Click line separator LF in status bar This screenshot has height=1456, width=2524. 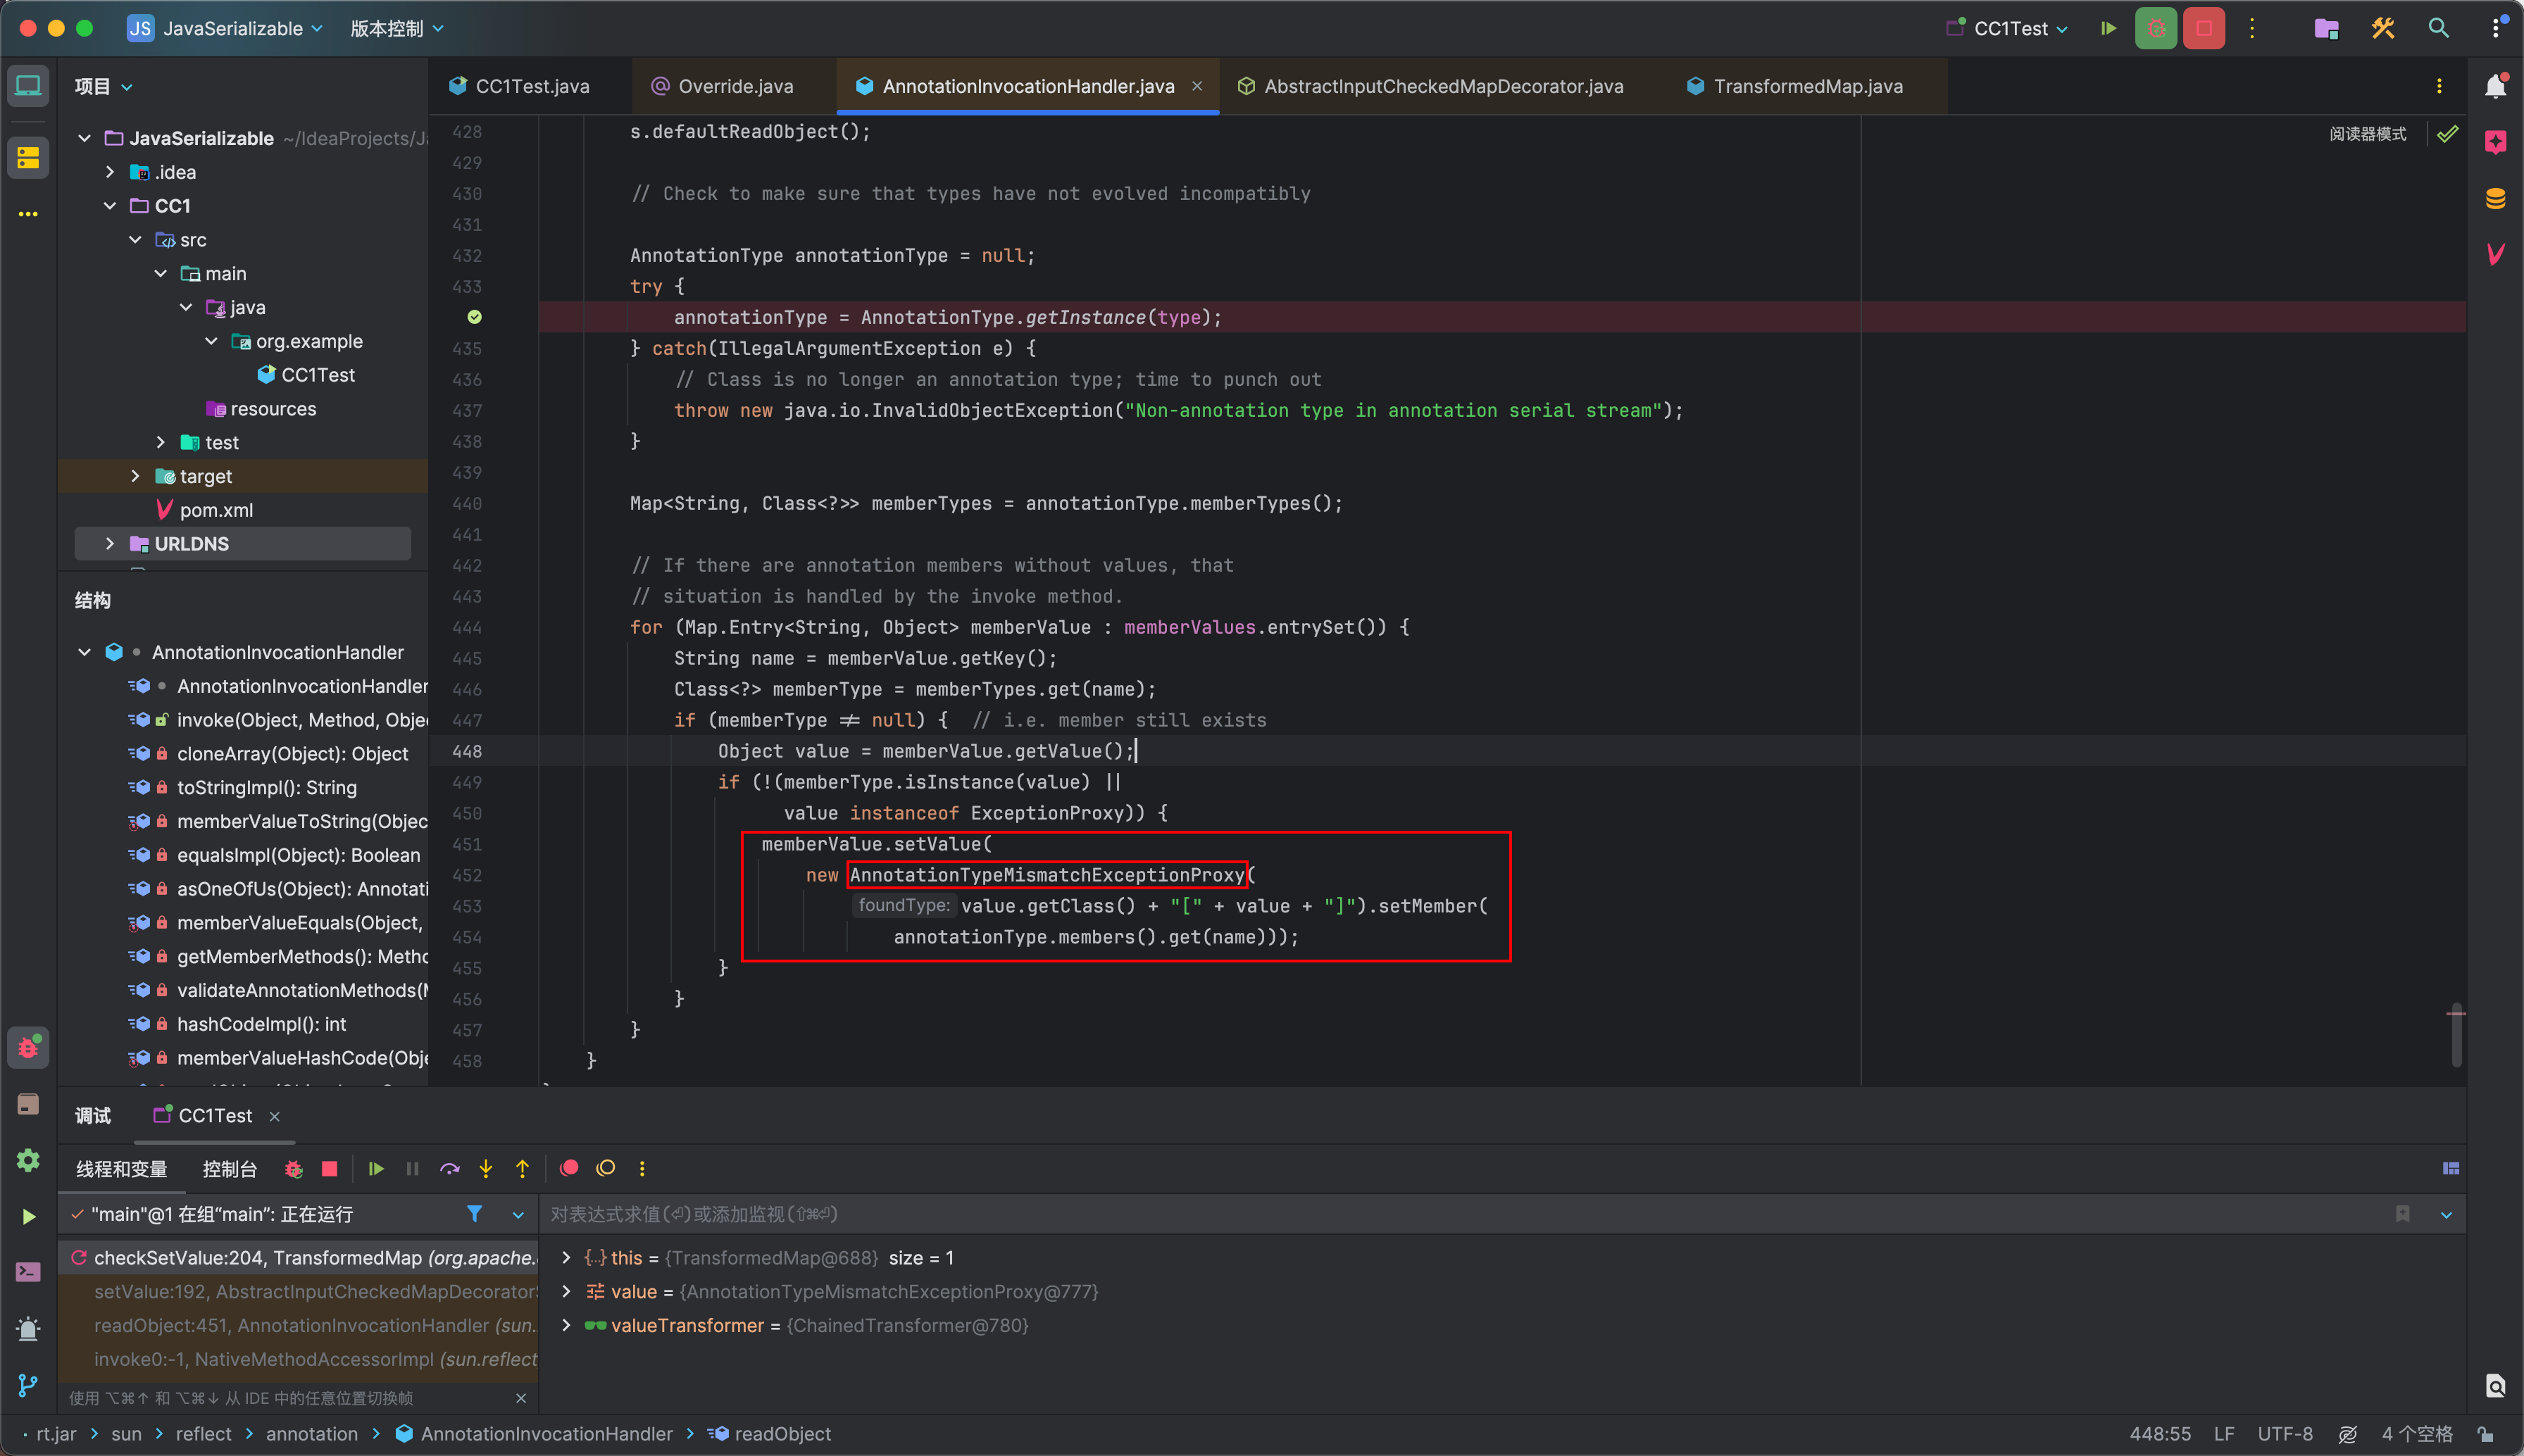tap(2224, 1434)
